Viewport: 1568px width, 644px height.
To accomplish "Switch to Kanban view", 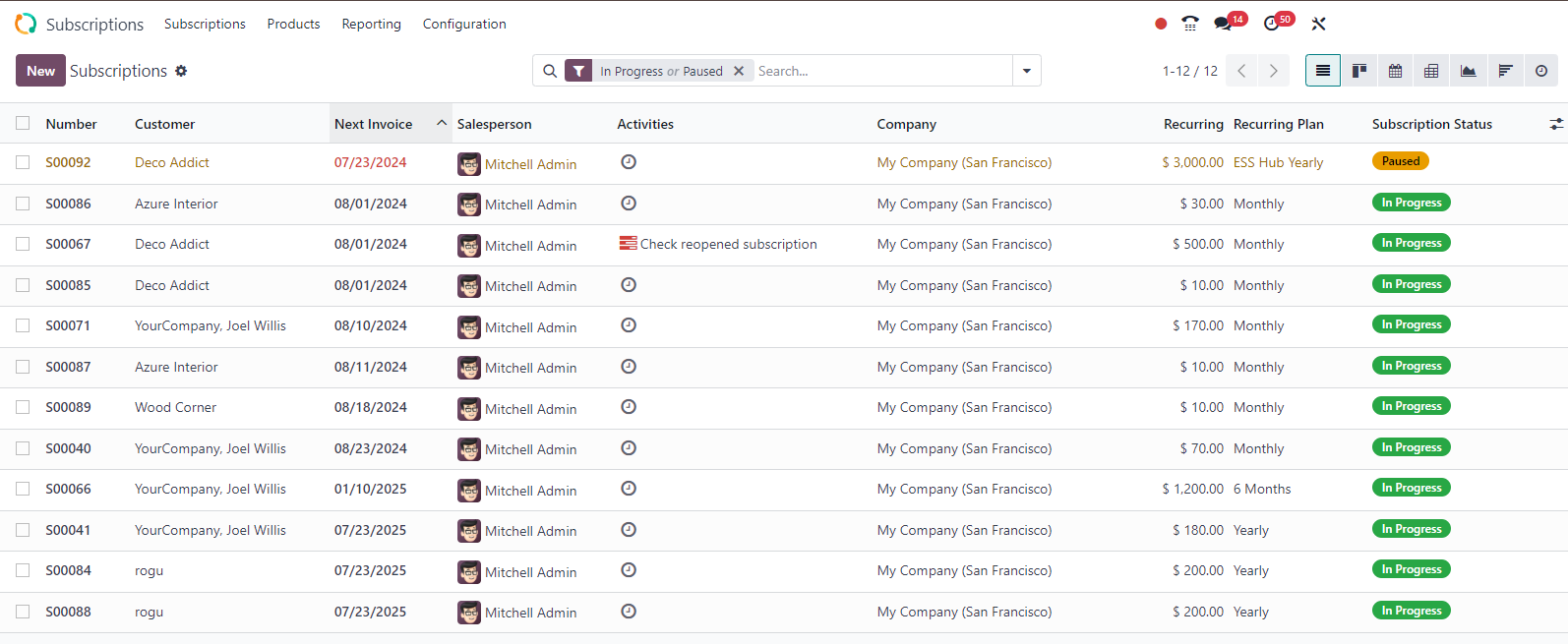I will point(1359,71).
